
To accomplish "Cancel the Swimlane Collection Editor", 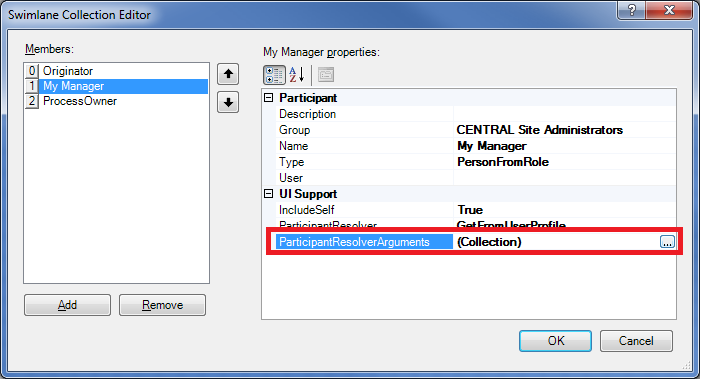I will [x=636, y=341].
